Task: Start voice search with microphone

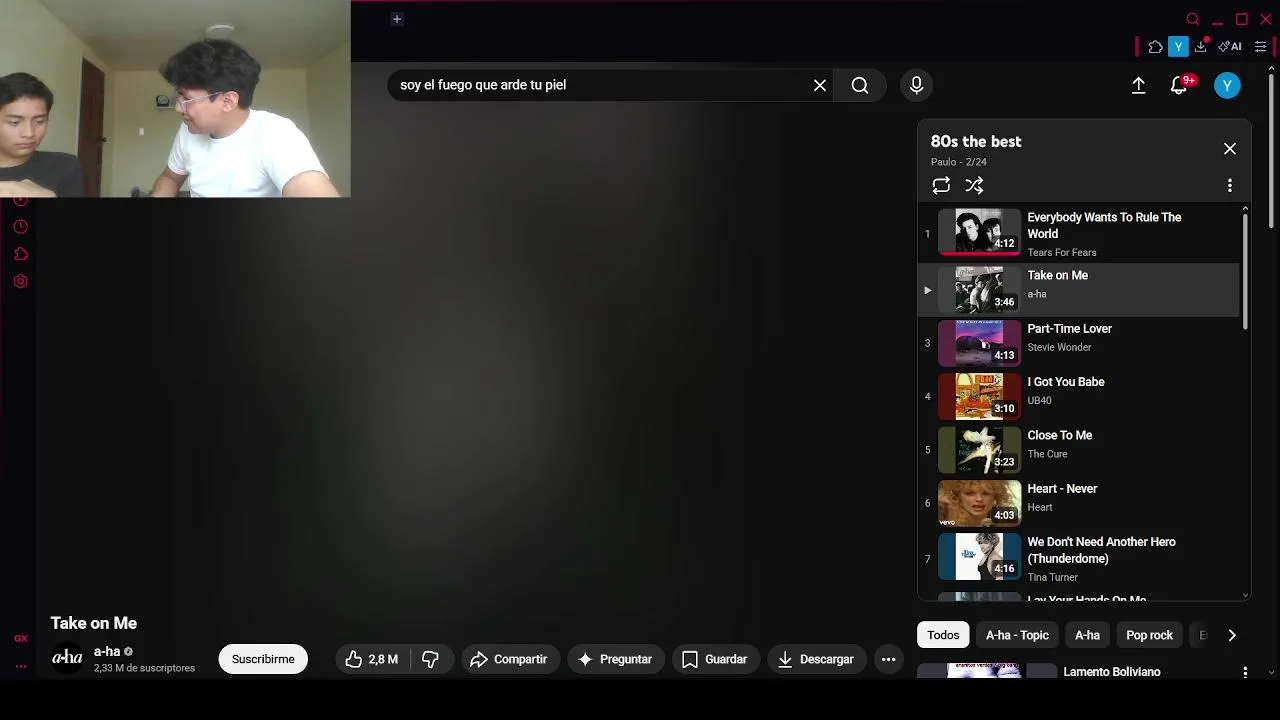Action: [916, 85]
